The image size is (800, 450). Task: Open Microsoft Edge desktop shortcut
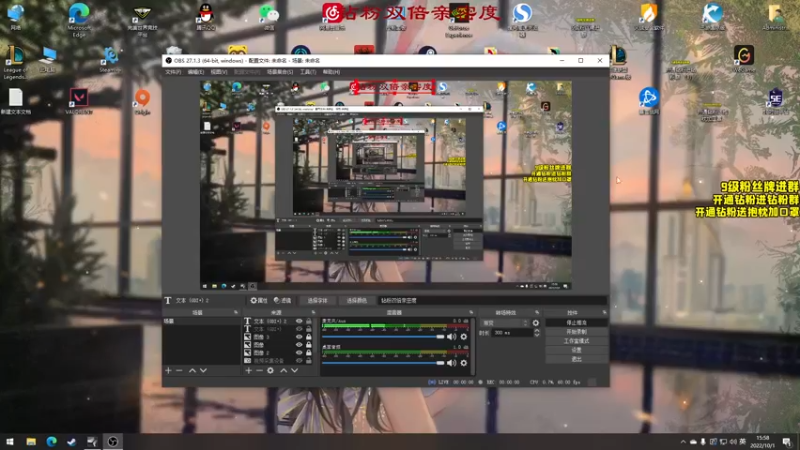[79, 19]
